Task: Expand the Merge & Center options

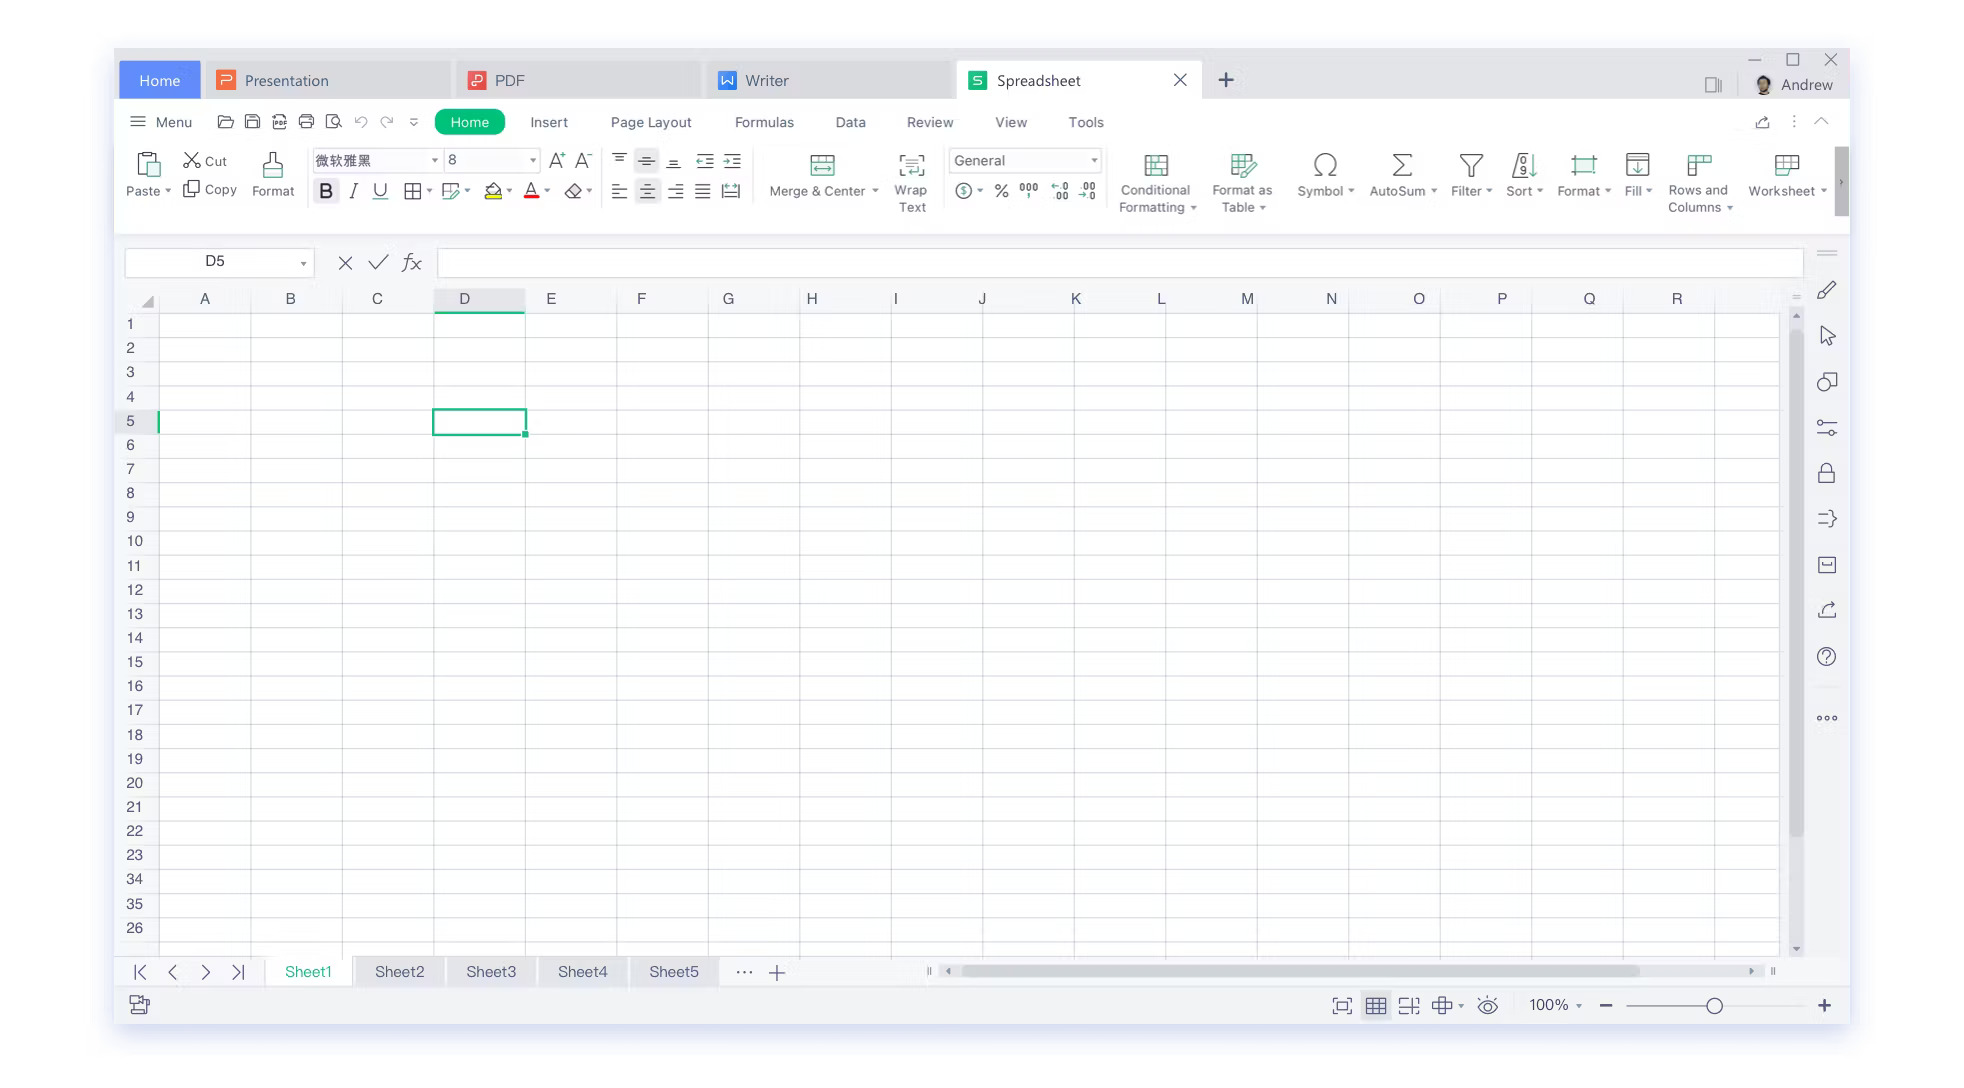Action: (x=875, y=191)
